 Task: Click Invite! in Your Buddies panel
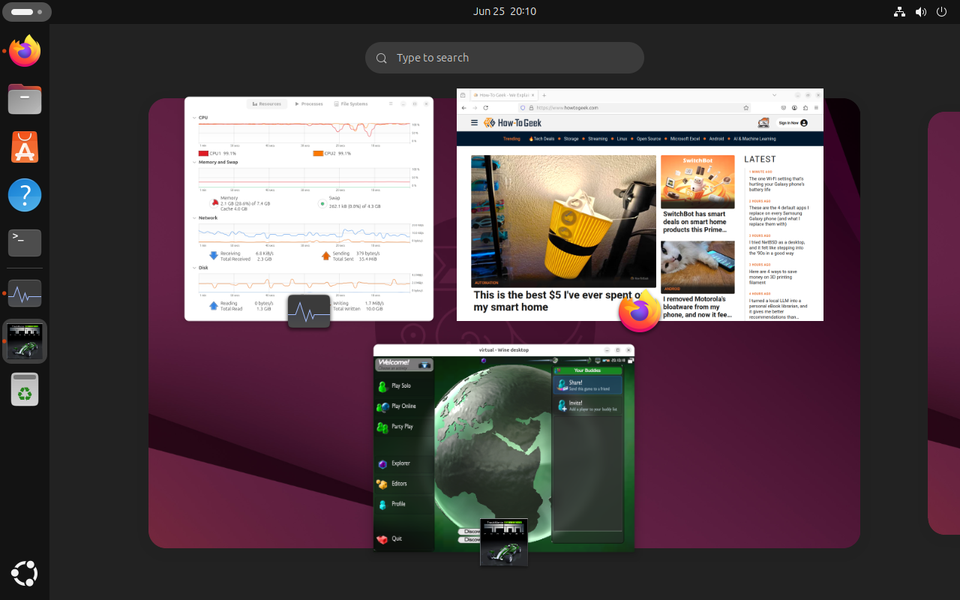pos(588,405)
